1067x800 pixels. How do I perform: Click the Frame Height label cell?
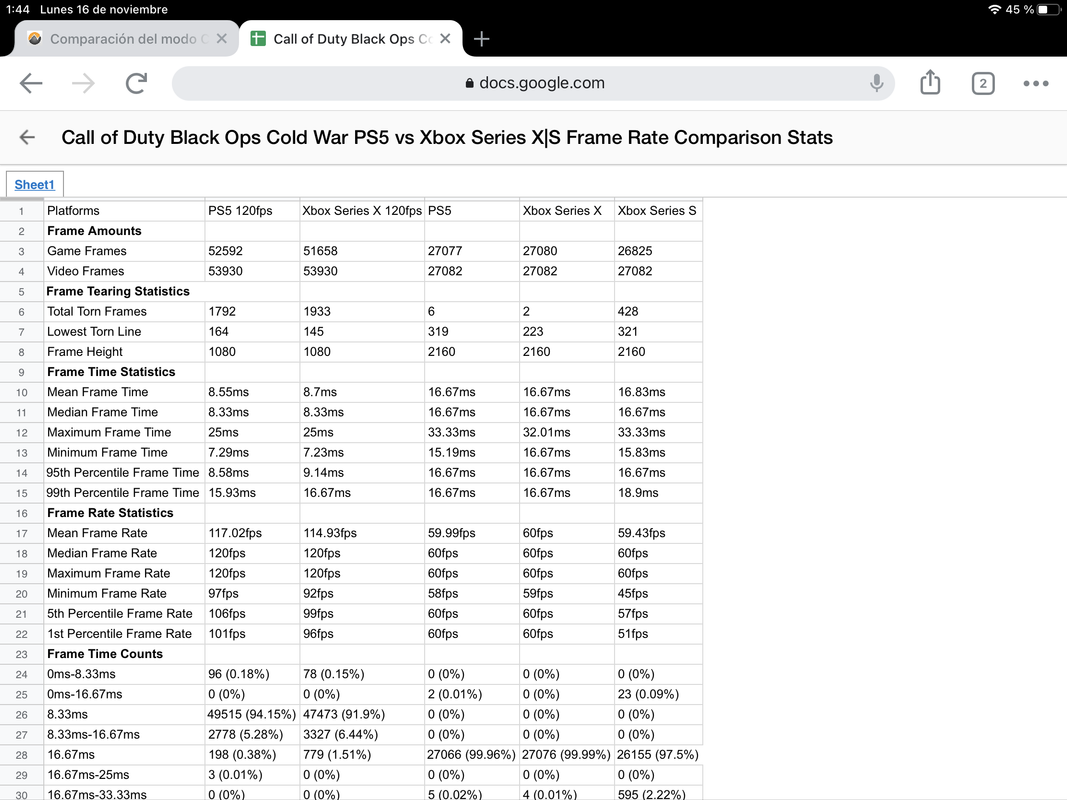[124, 352]
